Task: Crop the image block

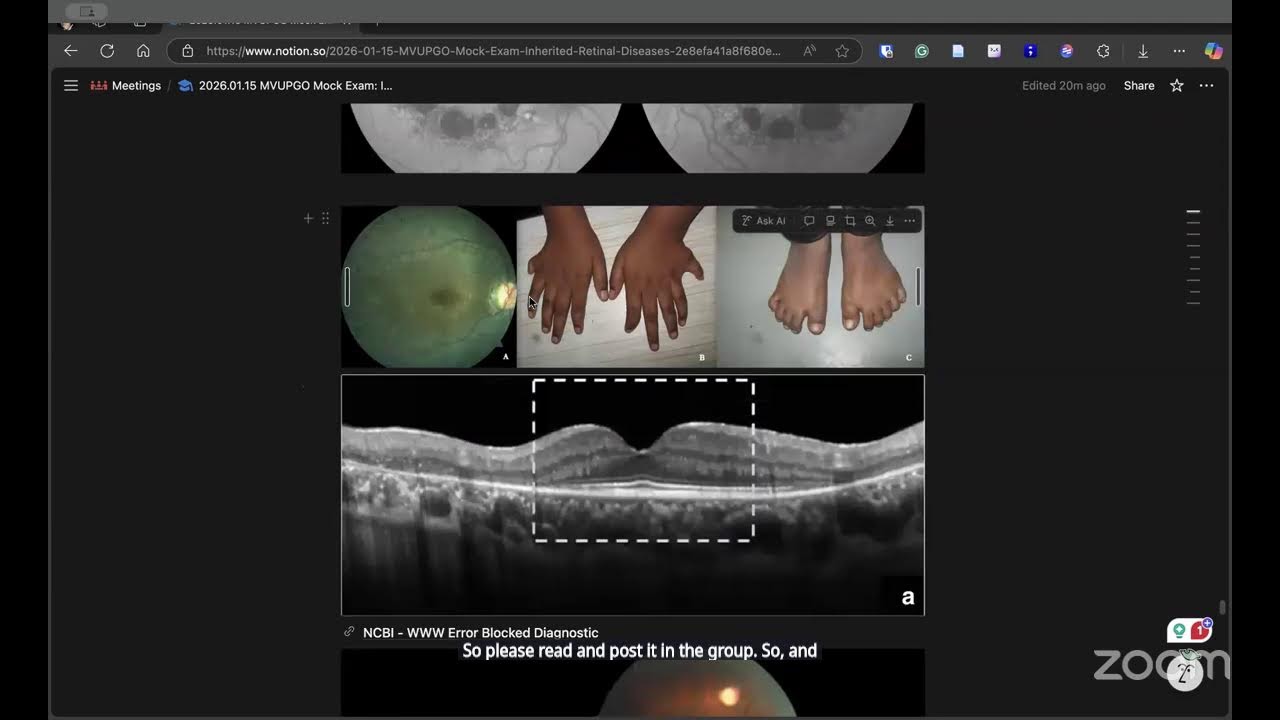Action: point(850,221)
